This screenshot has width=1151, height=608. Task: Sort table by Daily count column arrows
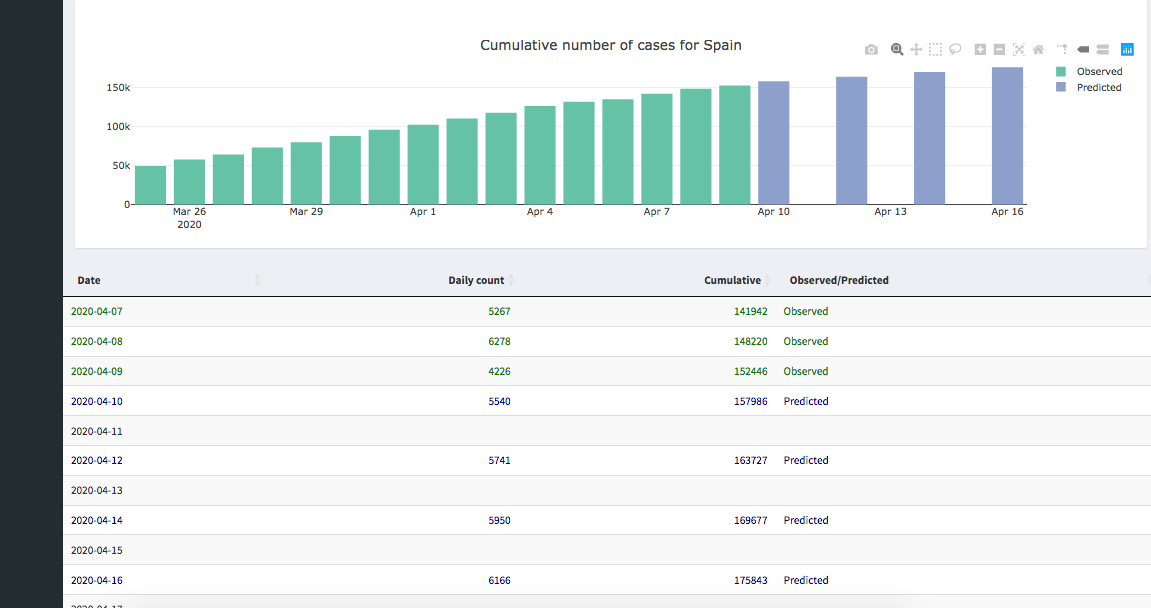pyautogui.click(x=511, y=281)
